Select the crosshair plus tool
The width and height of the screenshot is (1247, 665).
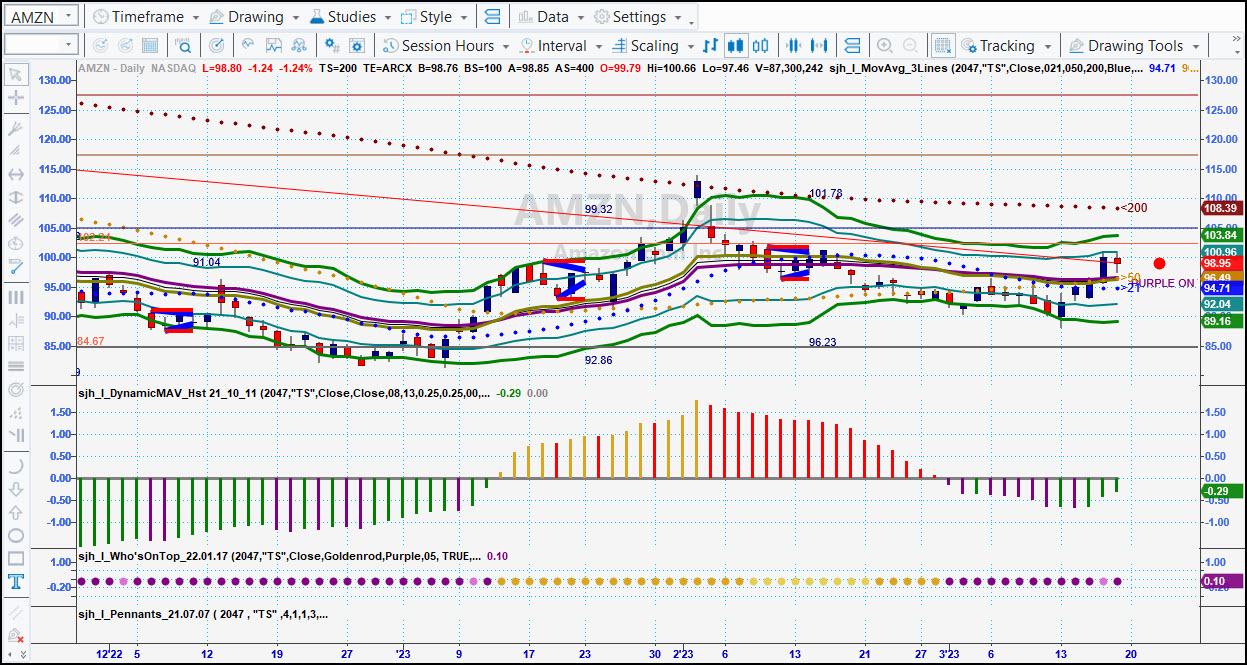(15, 98)
